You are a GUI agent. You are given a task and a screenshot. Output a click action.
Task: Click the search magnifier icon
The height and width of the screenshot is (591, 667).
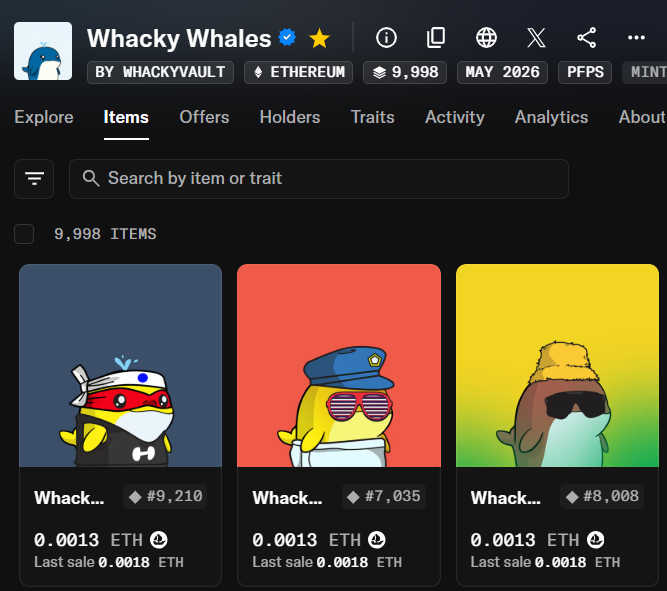coord(91,178)
